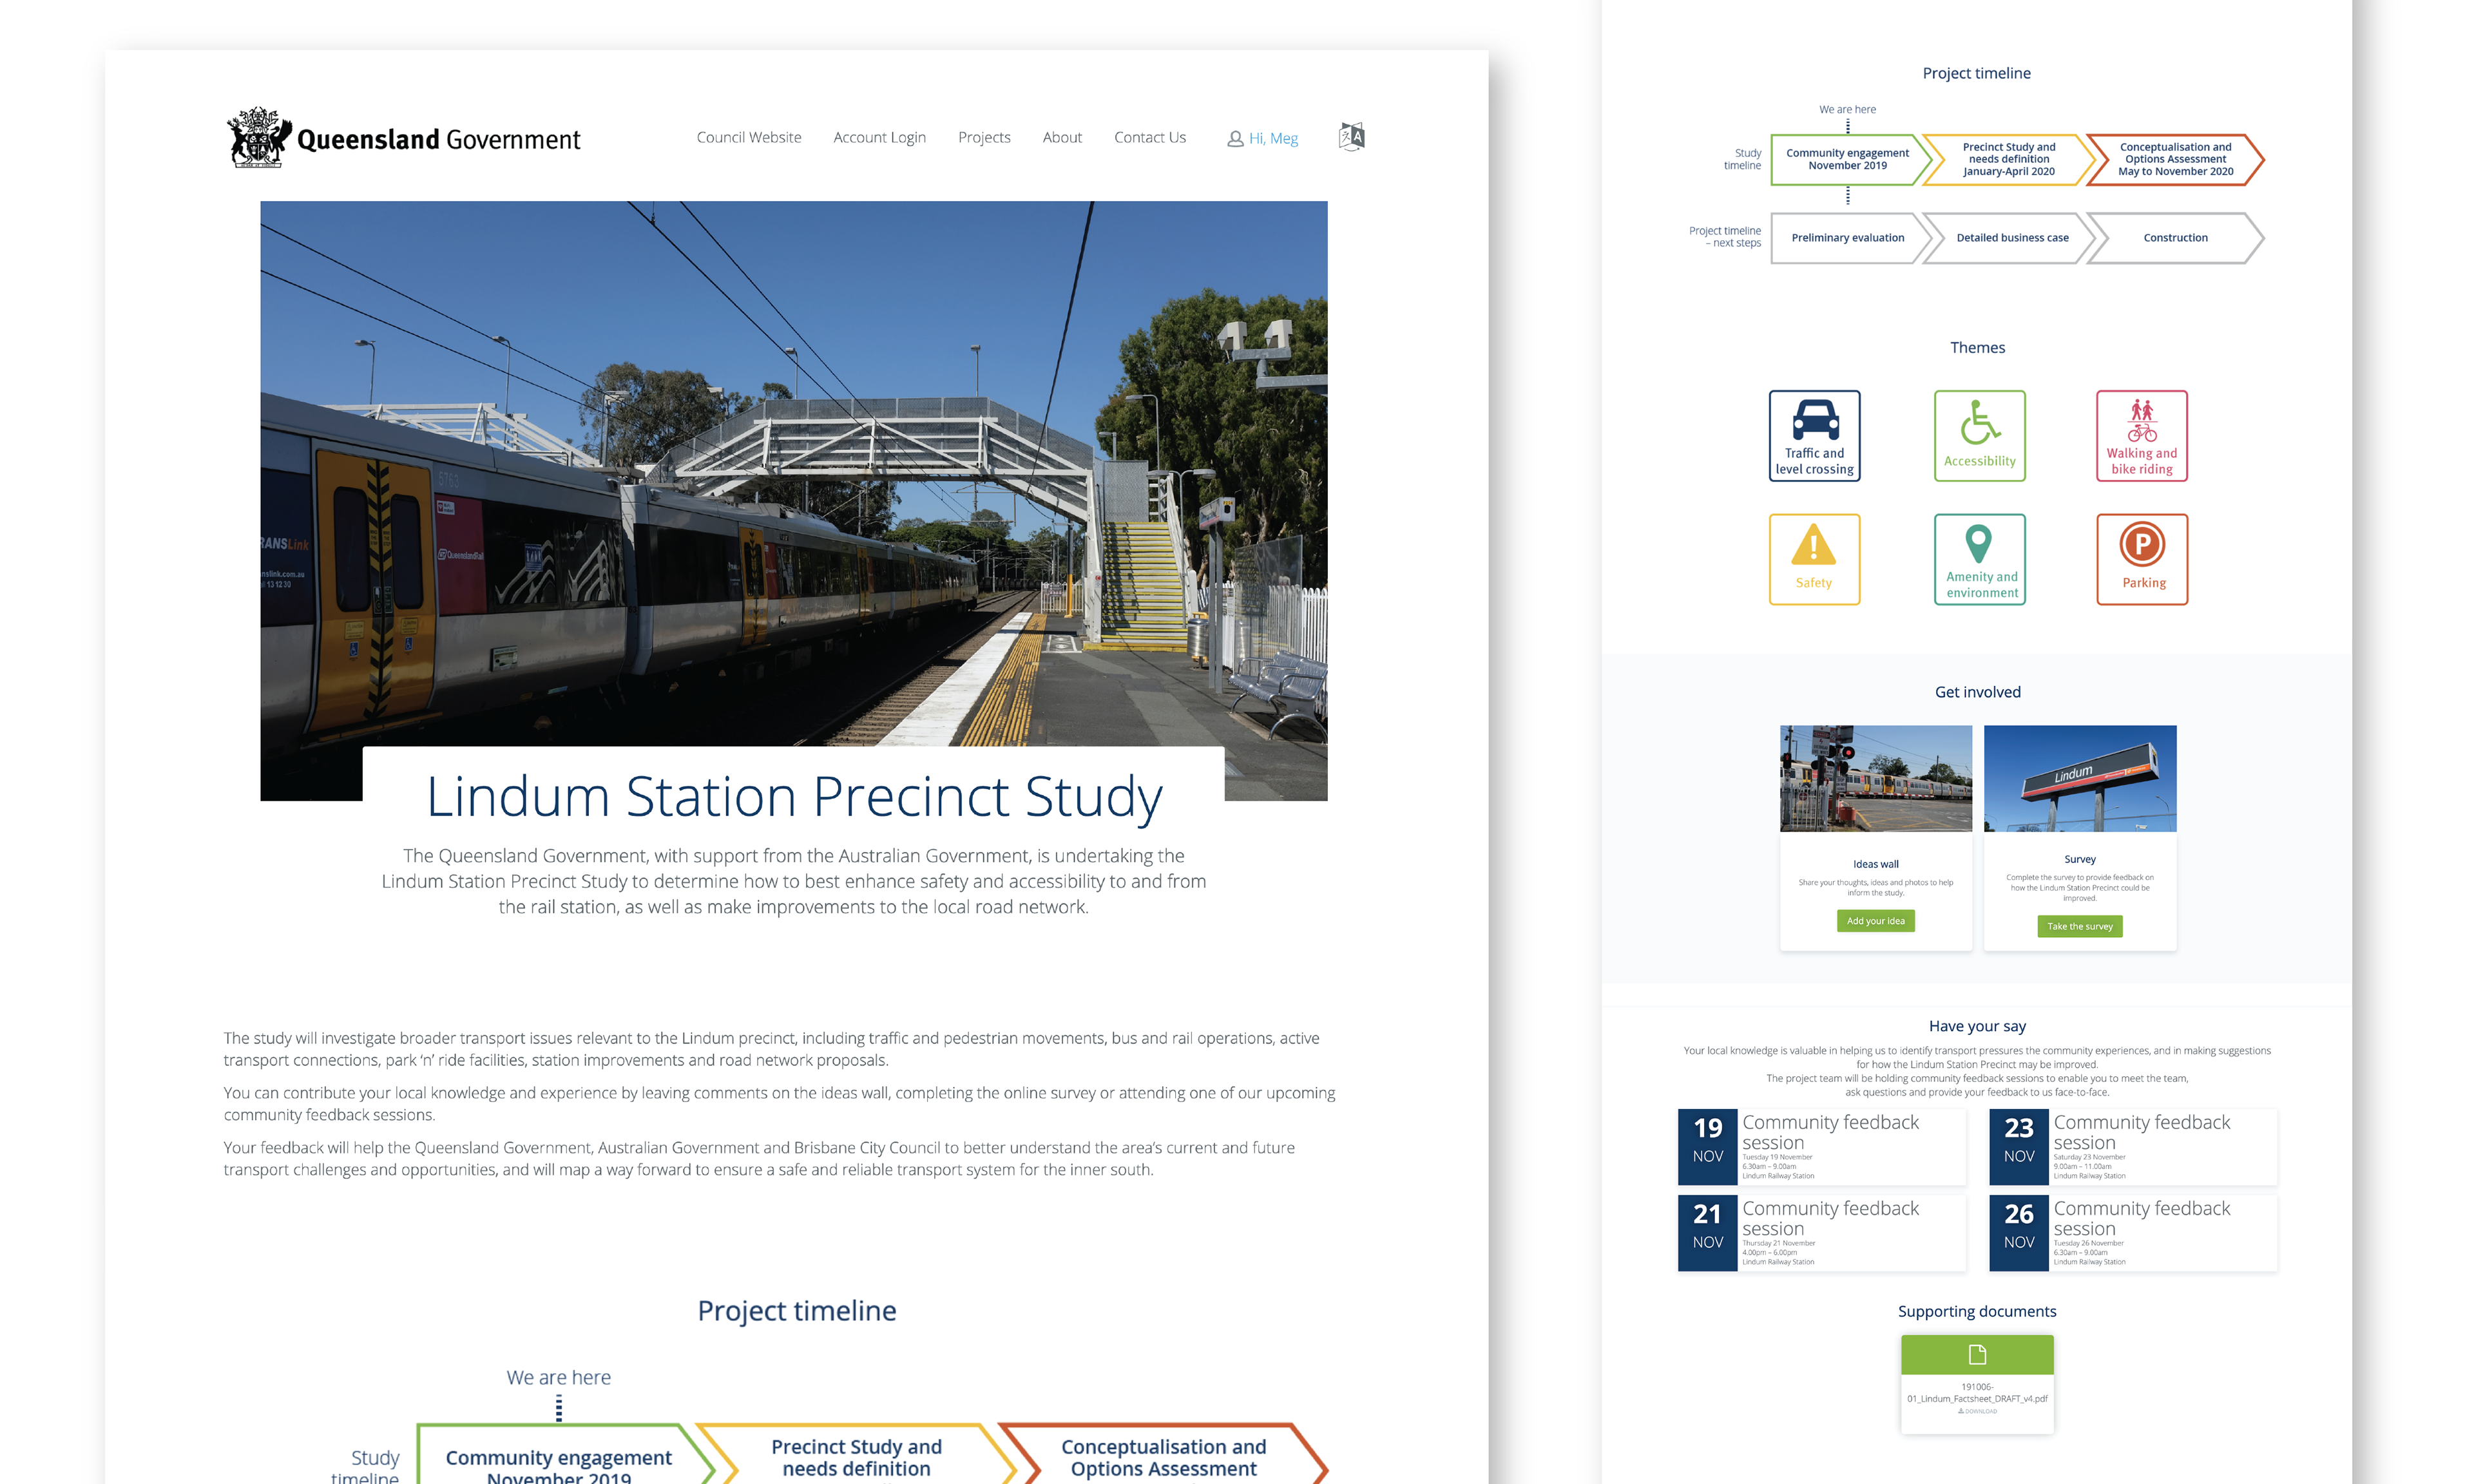Image resolution: width=2474 pixels, height=1484 pixels.
Task: Click the Themes heading in right panel
Action: (x=1977, y=348)
